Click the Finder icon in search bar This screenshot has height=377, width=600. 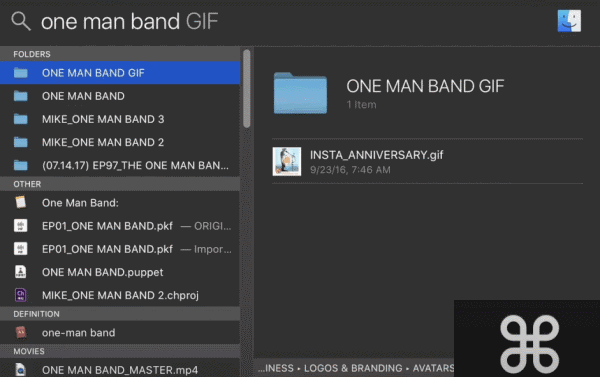pyautogui.click(x=569, y=21)
